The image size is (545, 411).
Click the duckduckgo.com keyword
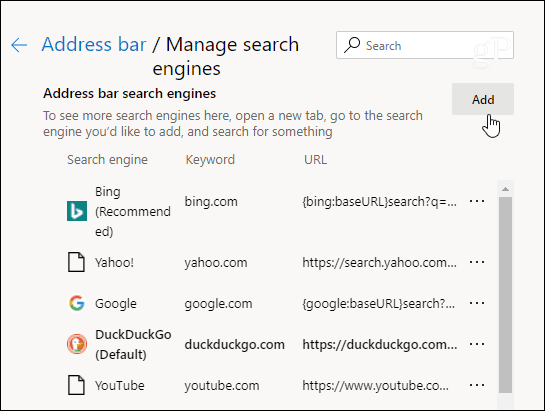click(235, 345)
